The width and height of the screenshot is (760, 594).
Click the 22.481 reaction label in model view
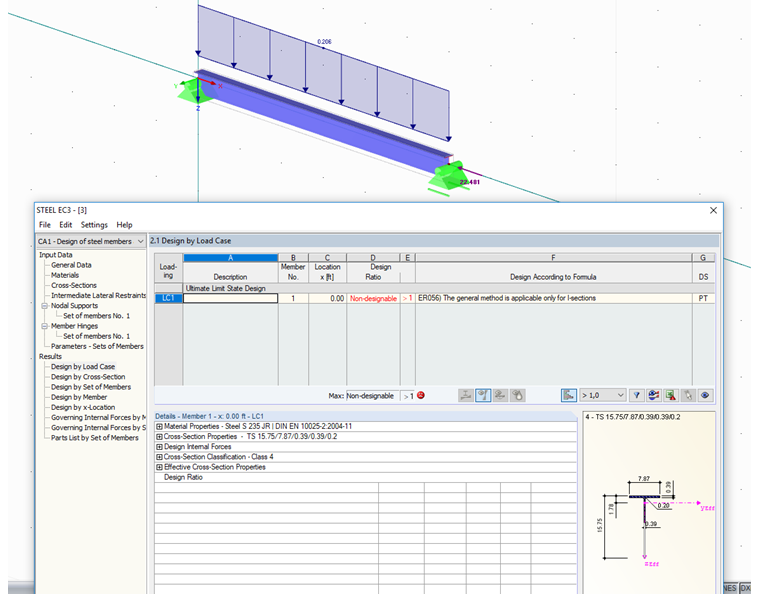[470, 182]
